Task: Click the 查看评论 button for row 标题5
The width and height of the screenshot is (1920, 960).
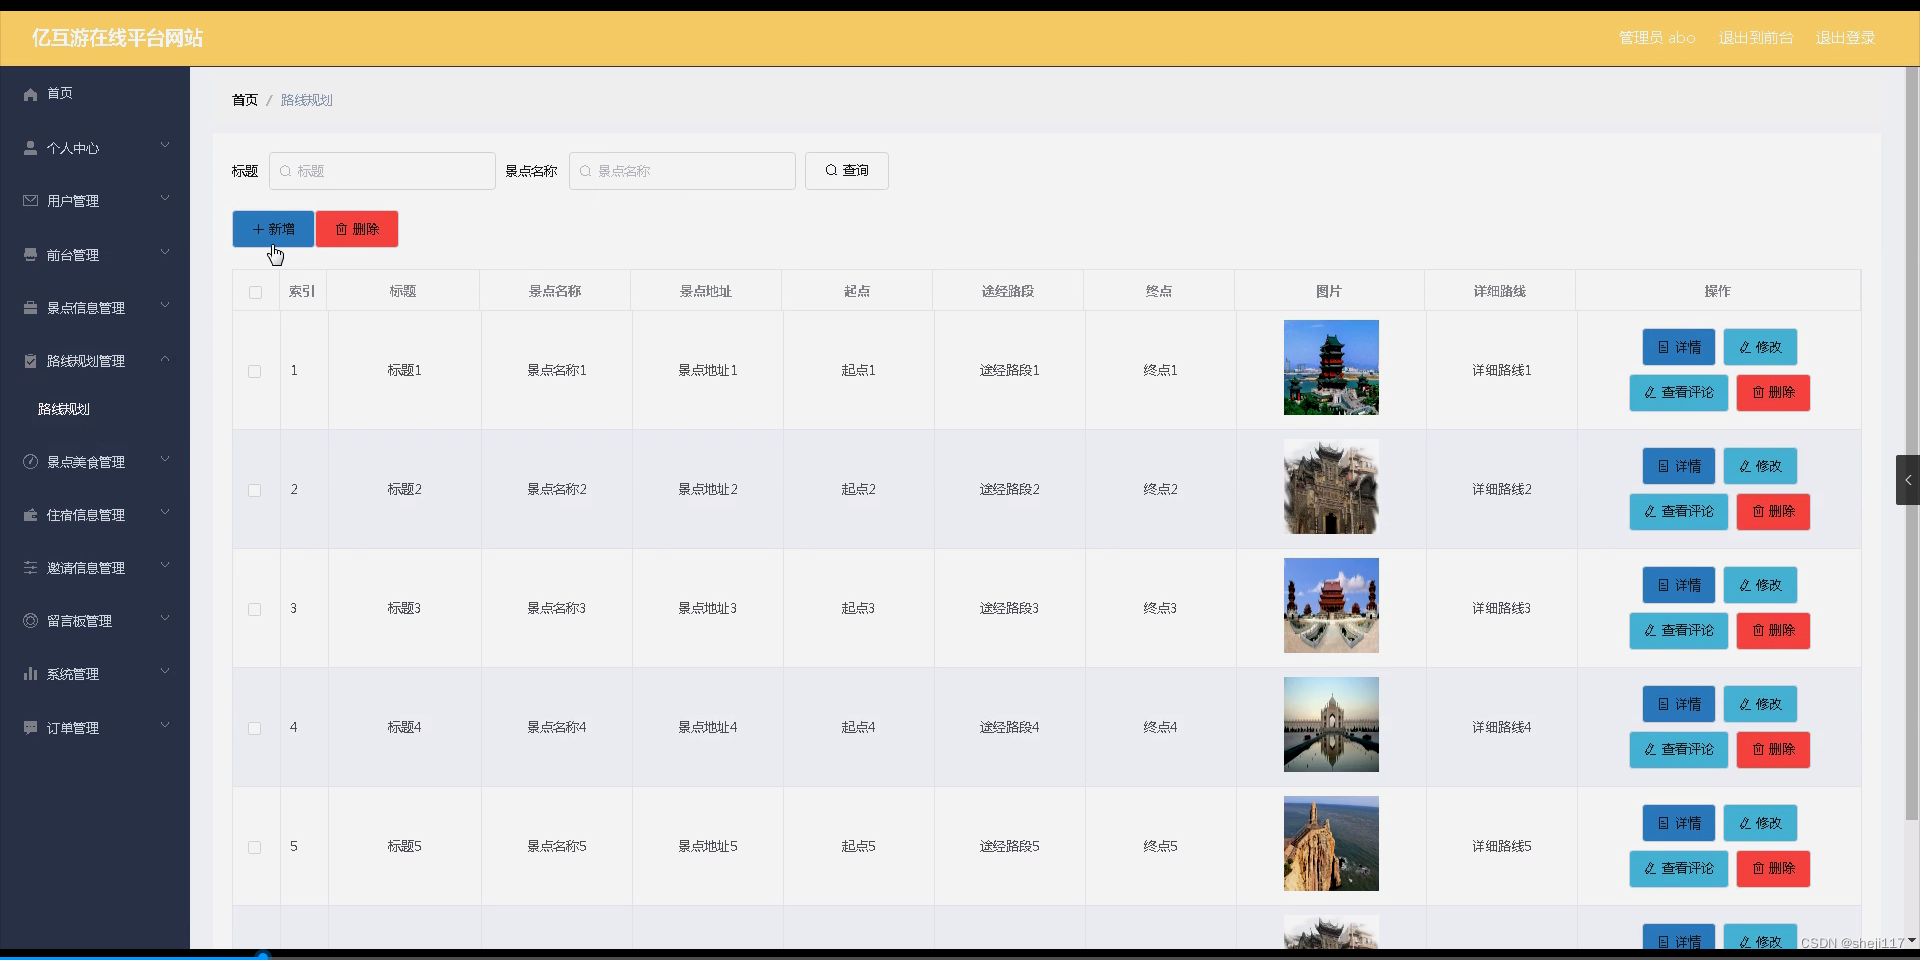Action: click(x=1679, y=869)
